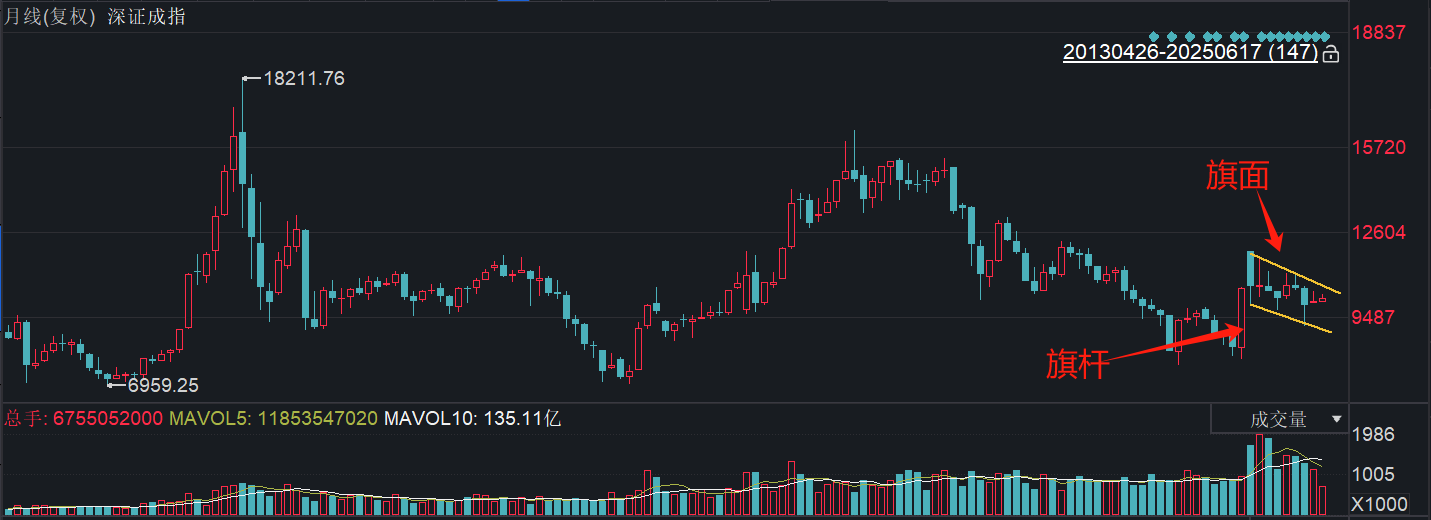Image resolution: width=1431 pixels, height=520 pixels.
Task: Click the MAVOL10 135.11亿 readout
Action: click(473, 418)
